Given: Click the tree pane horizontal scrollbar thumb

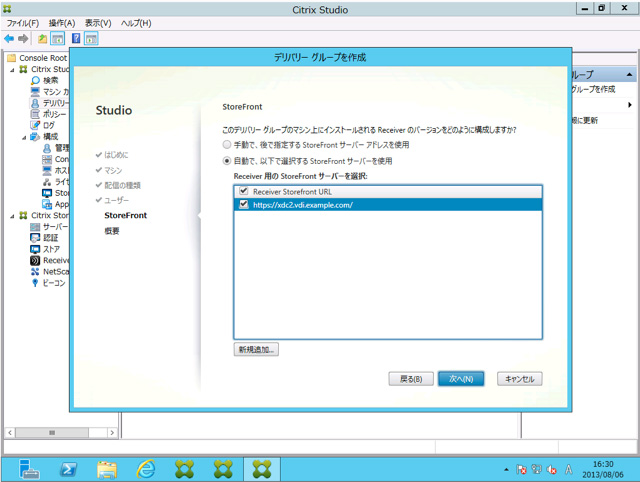Looking at the screenshot, I should point(52,433).
